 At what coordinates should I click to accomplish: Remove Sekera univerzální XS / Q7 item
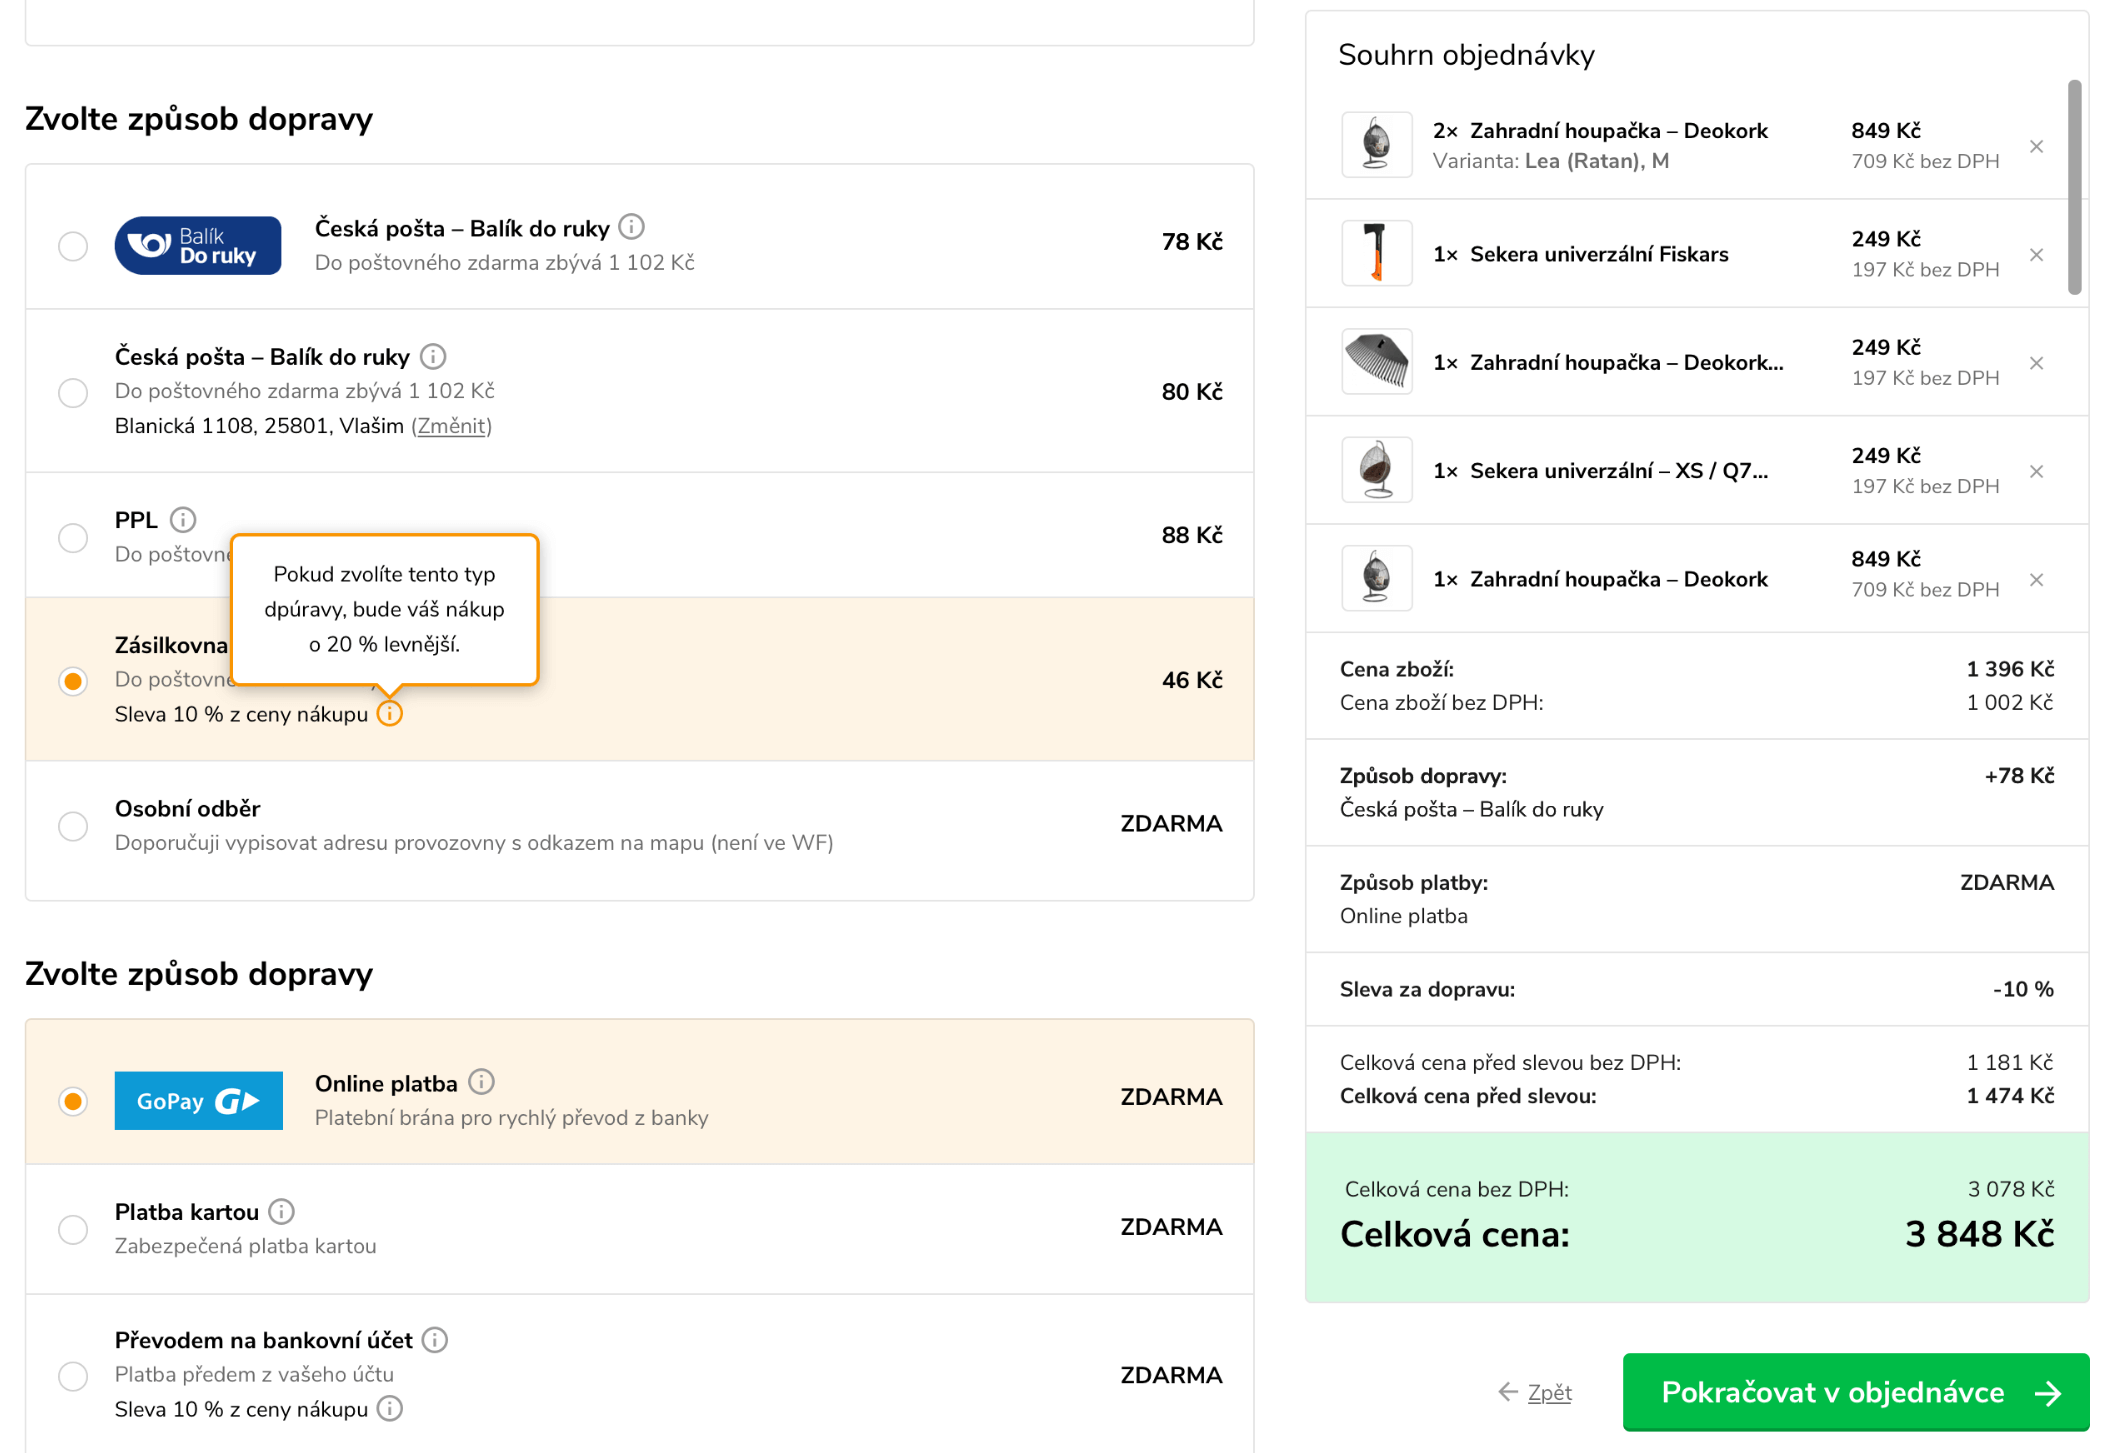tap(2037, 472)
